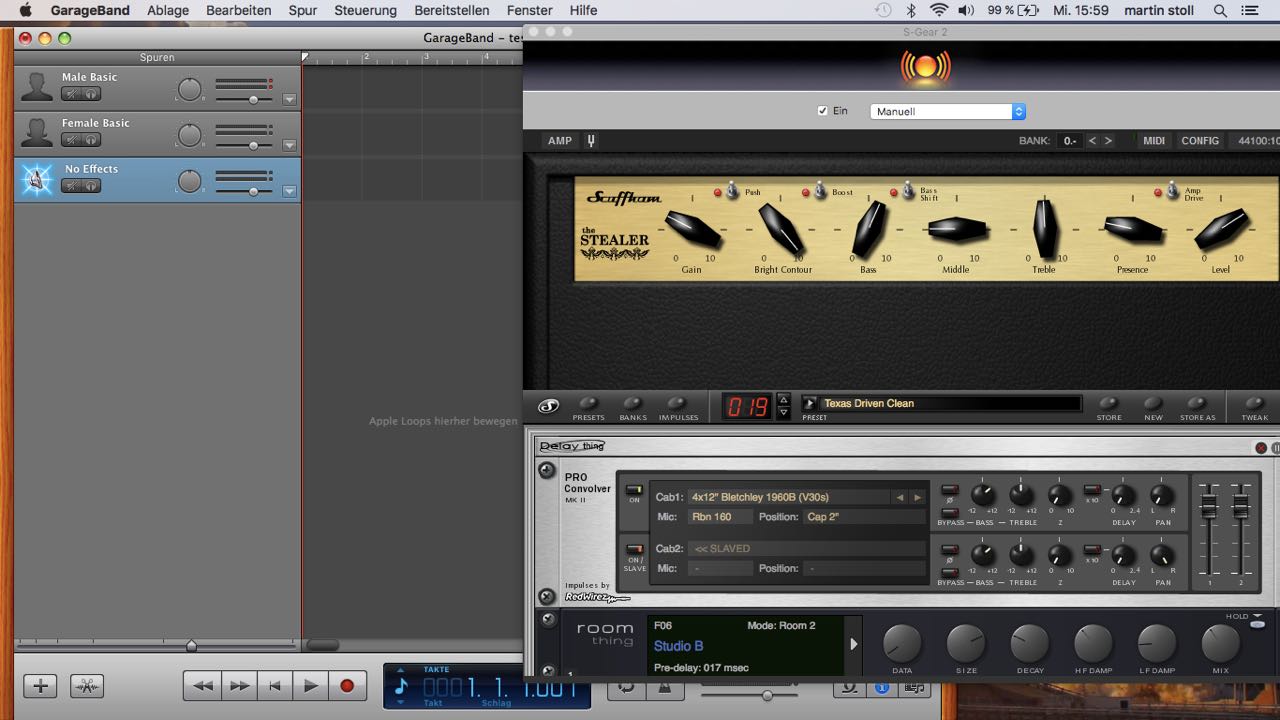Screen dimensions: 1280x720
Task: Flip the Amp Drive switch
Action: 1171,189
